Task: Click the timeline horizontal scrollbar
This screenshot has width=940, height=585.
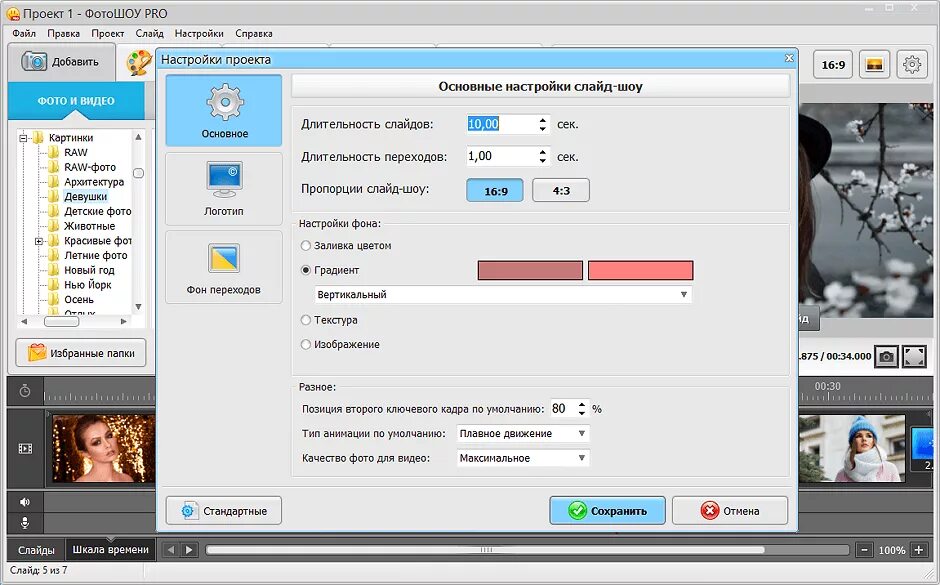Action: (x=486, y=550)
